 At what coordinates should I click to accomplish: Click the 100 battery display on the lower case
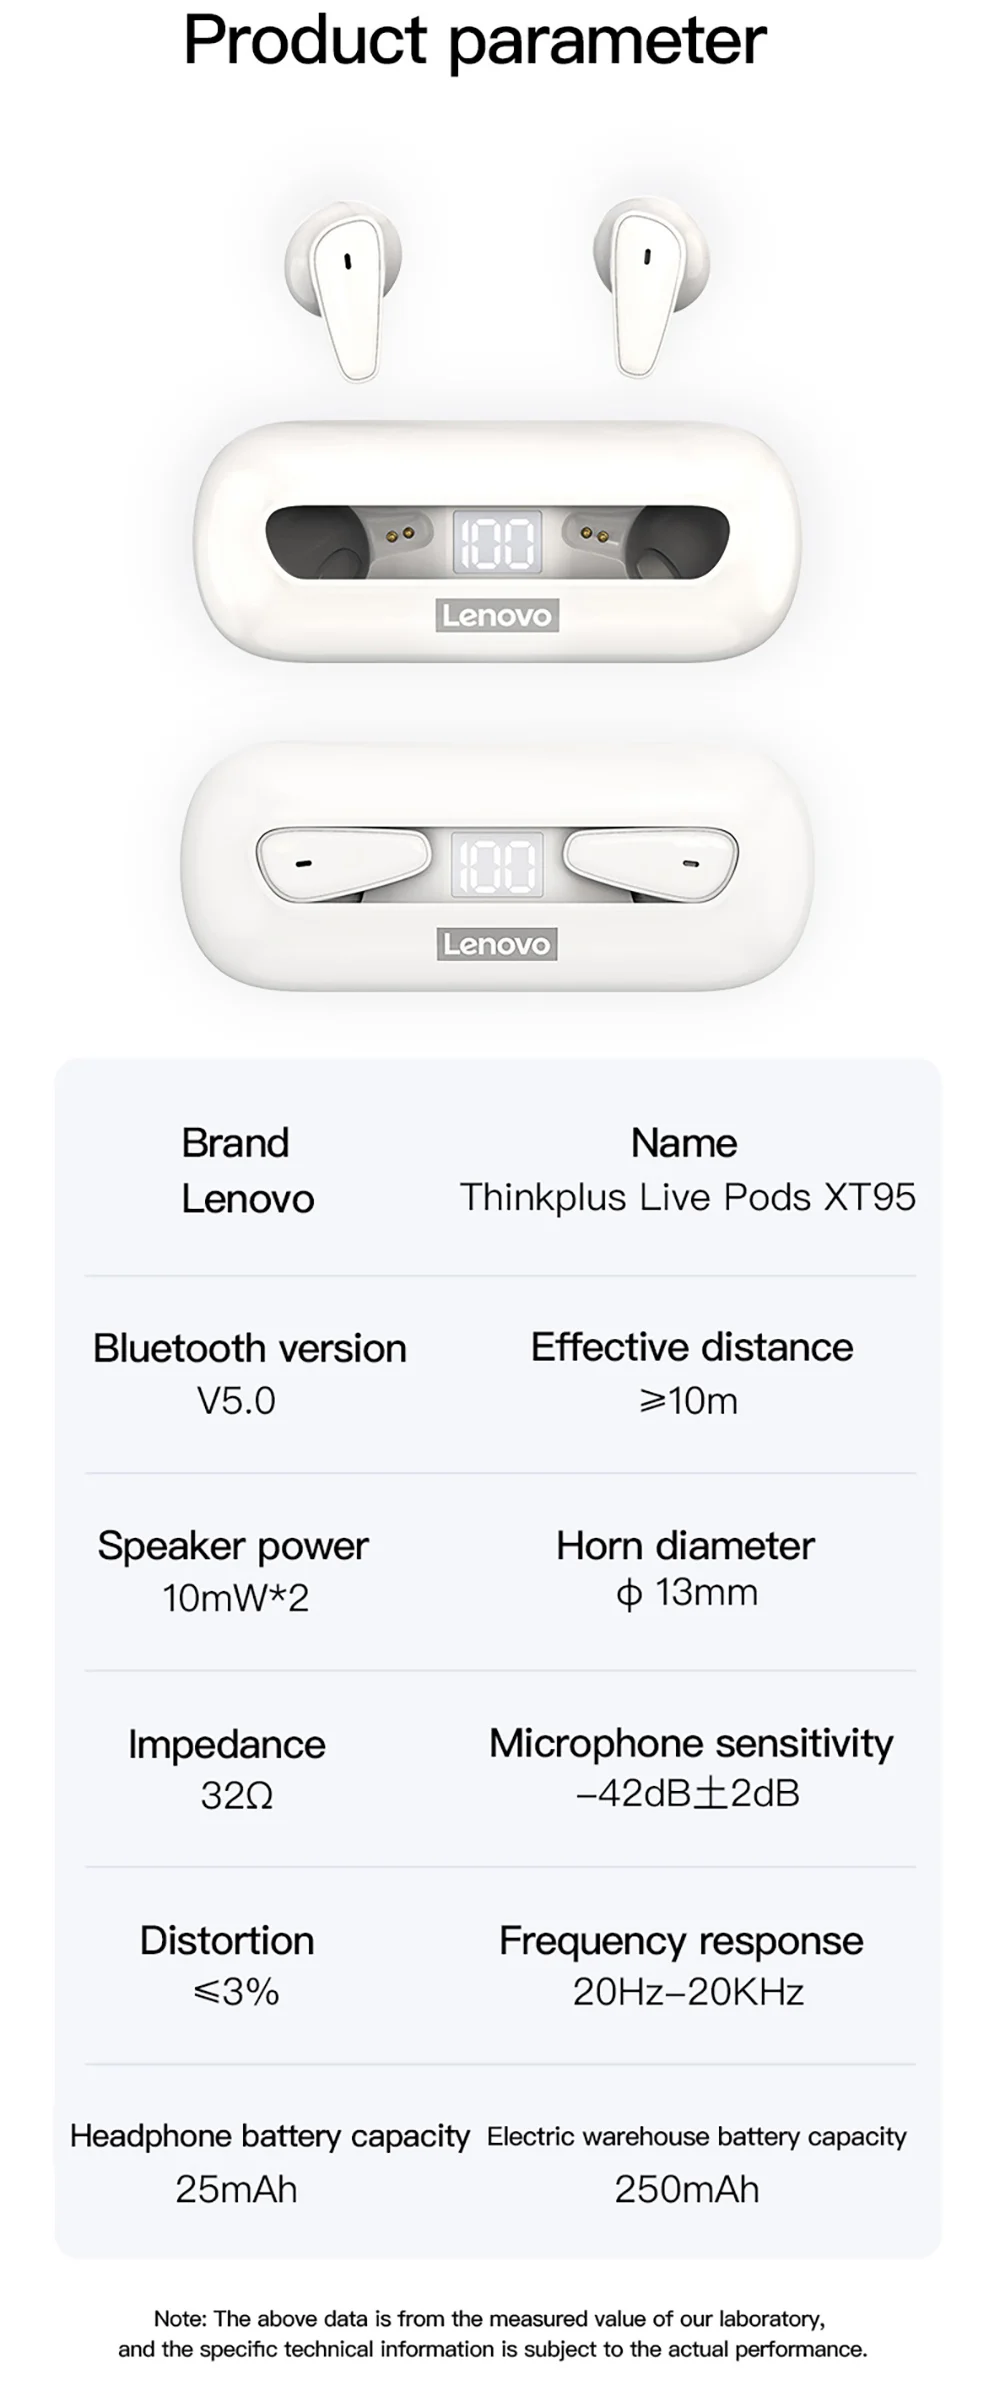coord(497,866)
